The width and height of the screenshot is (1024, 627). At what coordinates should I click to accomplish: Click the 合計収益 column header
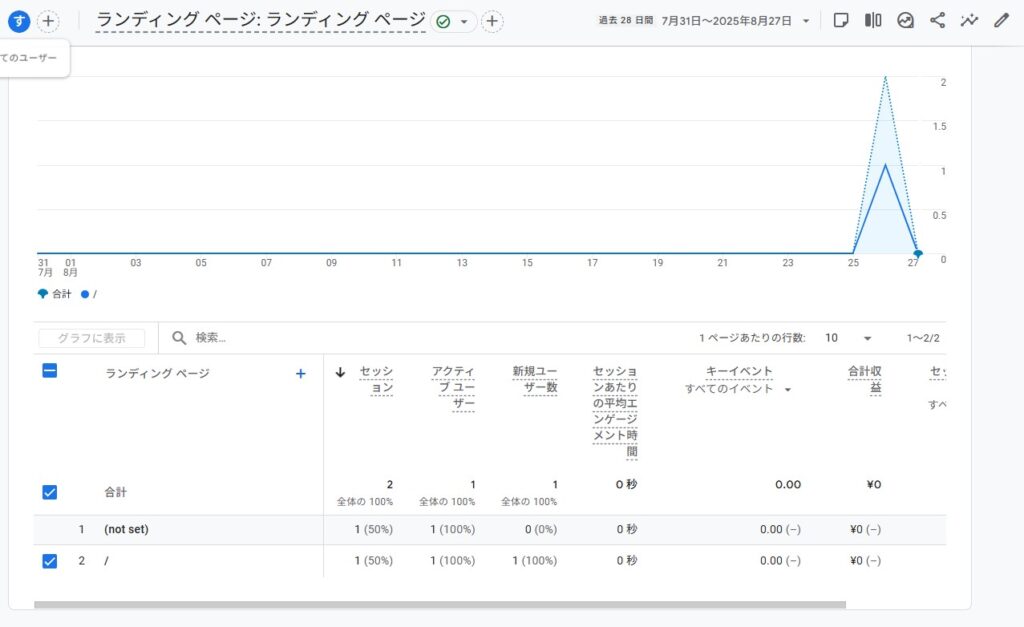(865, 379)
